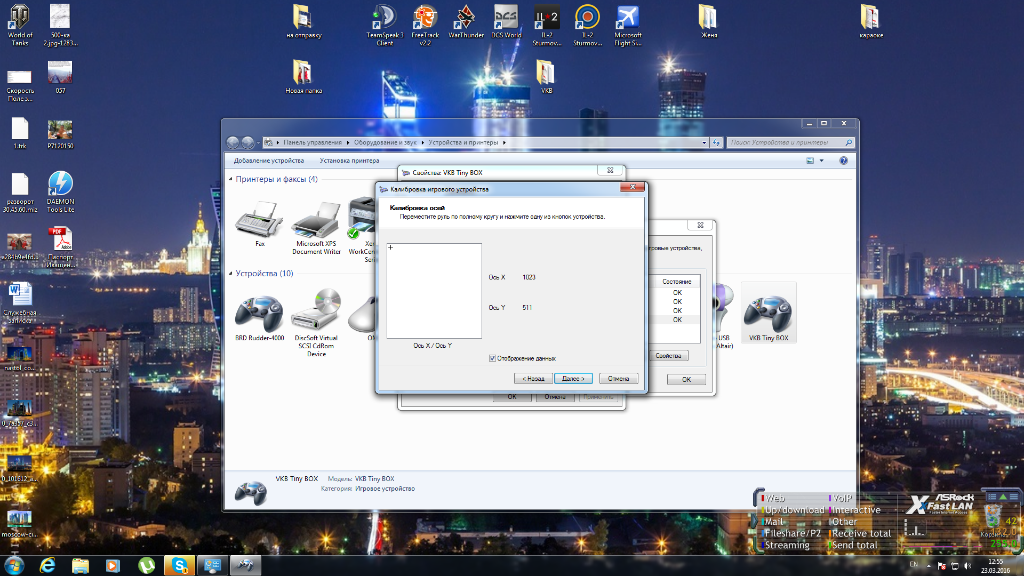This screenshot has width=1024, height=576.
Task: Uncheck the Отображение данных checkbox
Action: (492, 359)
